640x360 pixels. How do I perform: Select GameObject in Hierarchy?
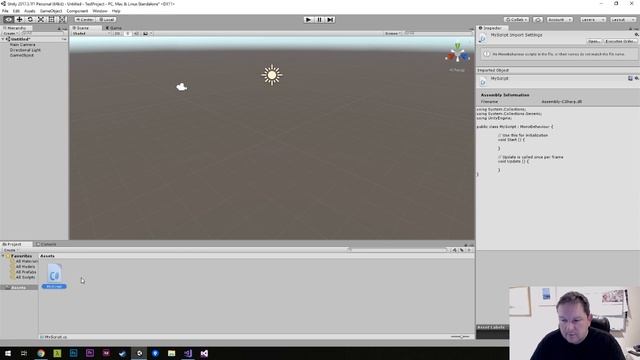pos(22,55)
